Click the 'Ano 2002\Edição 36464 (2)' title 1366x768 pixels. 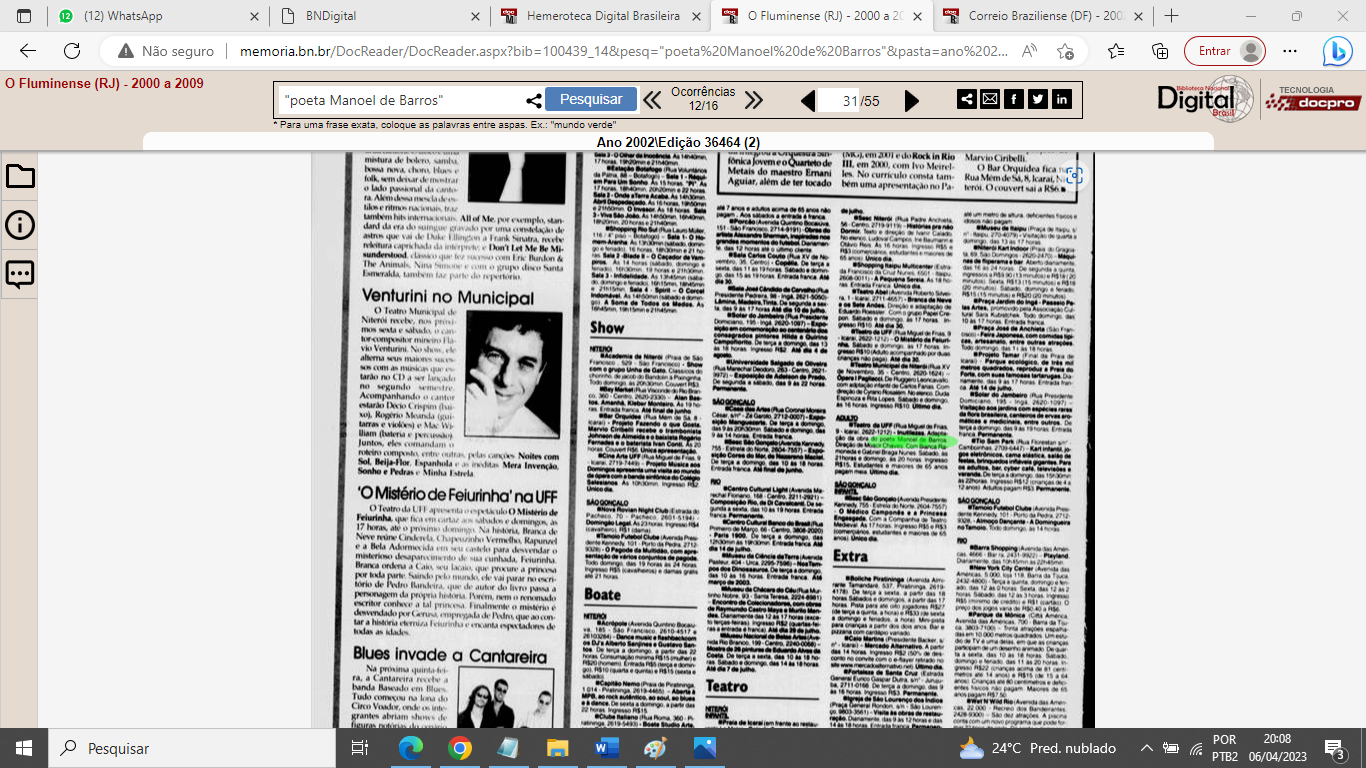pos(677,142)
